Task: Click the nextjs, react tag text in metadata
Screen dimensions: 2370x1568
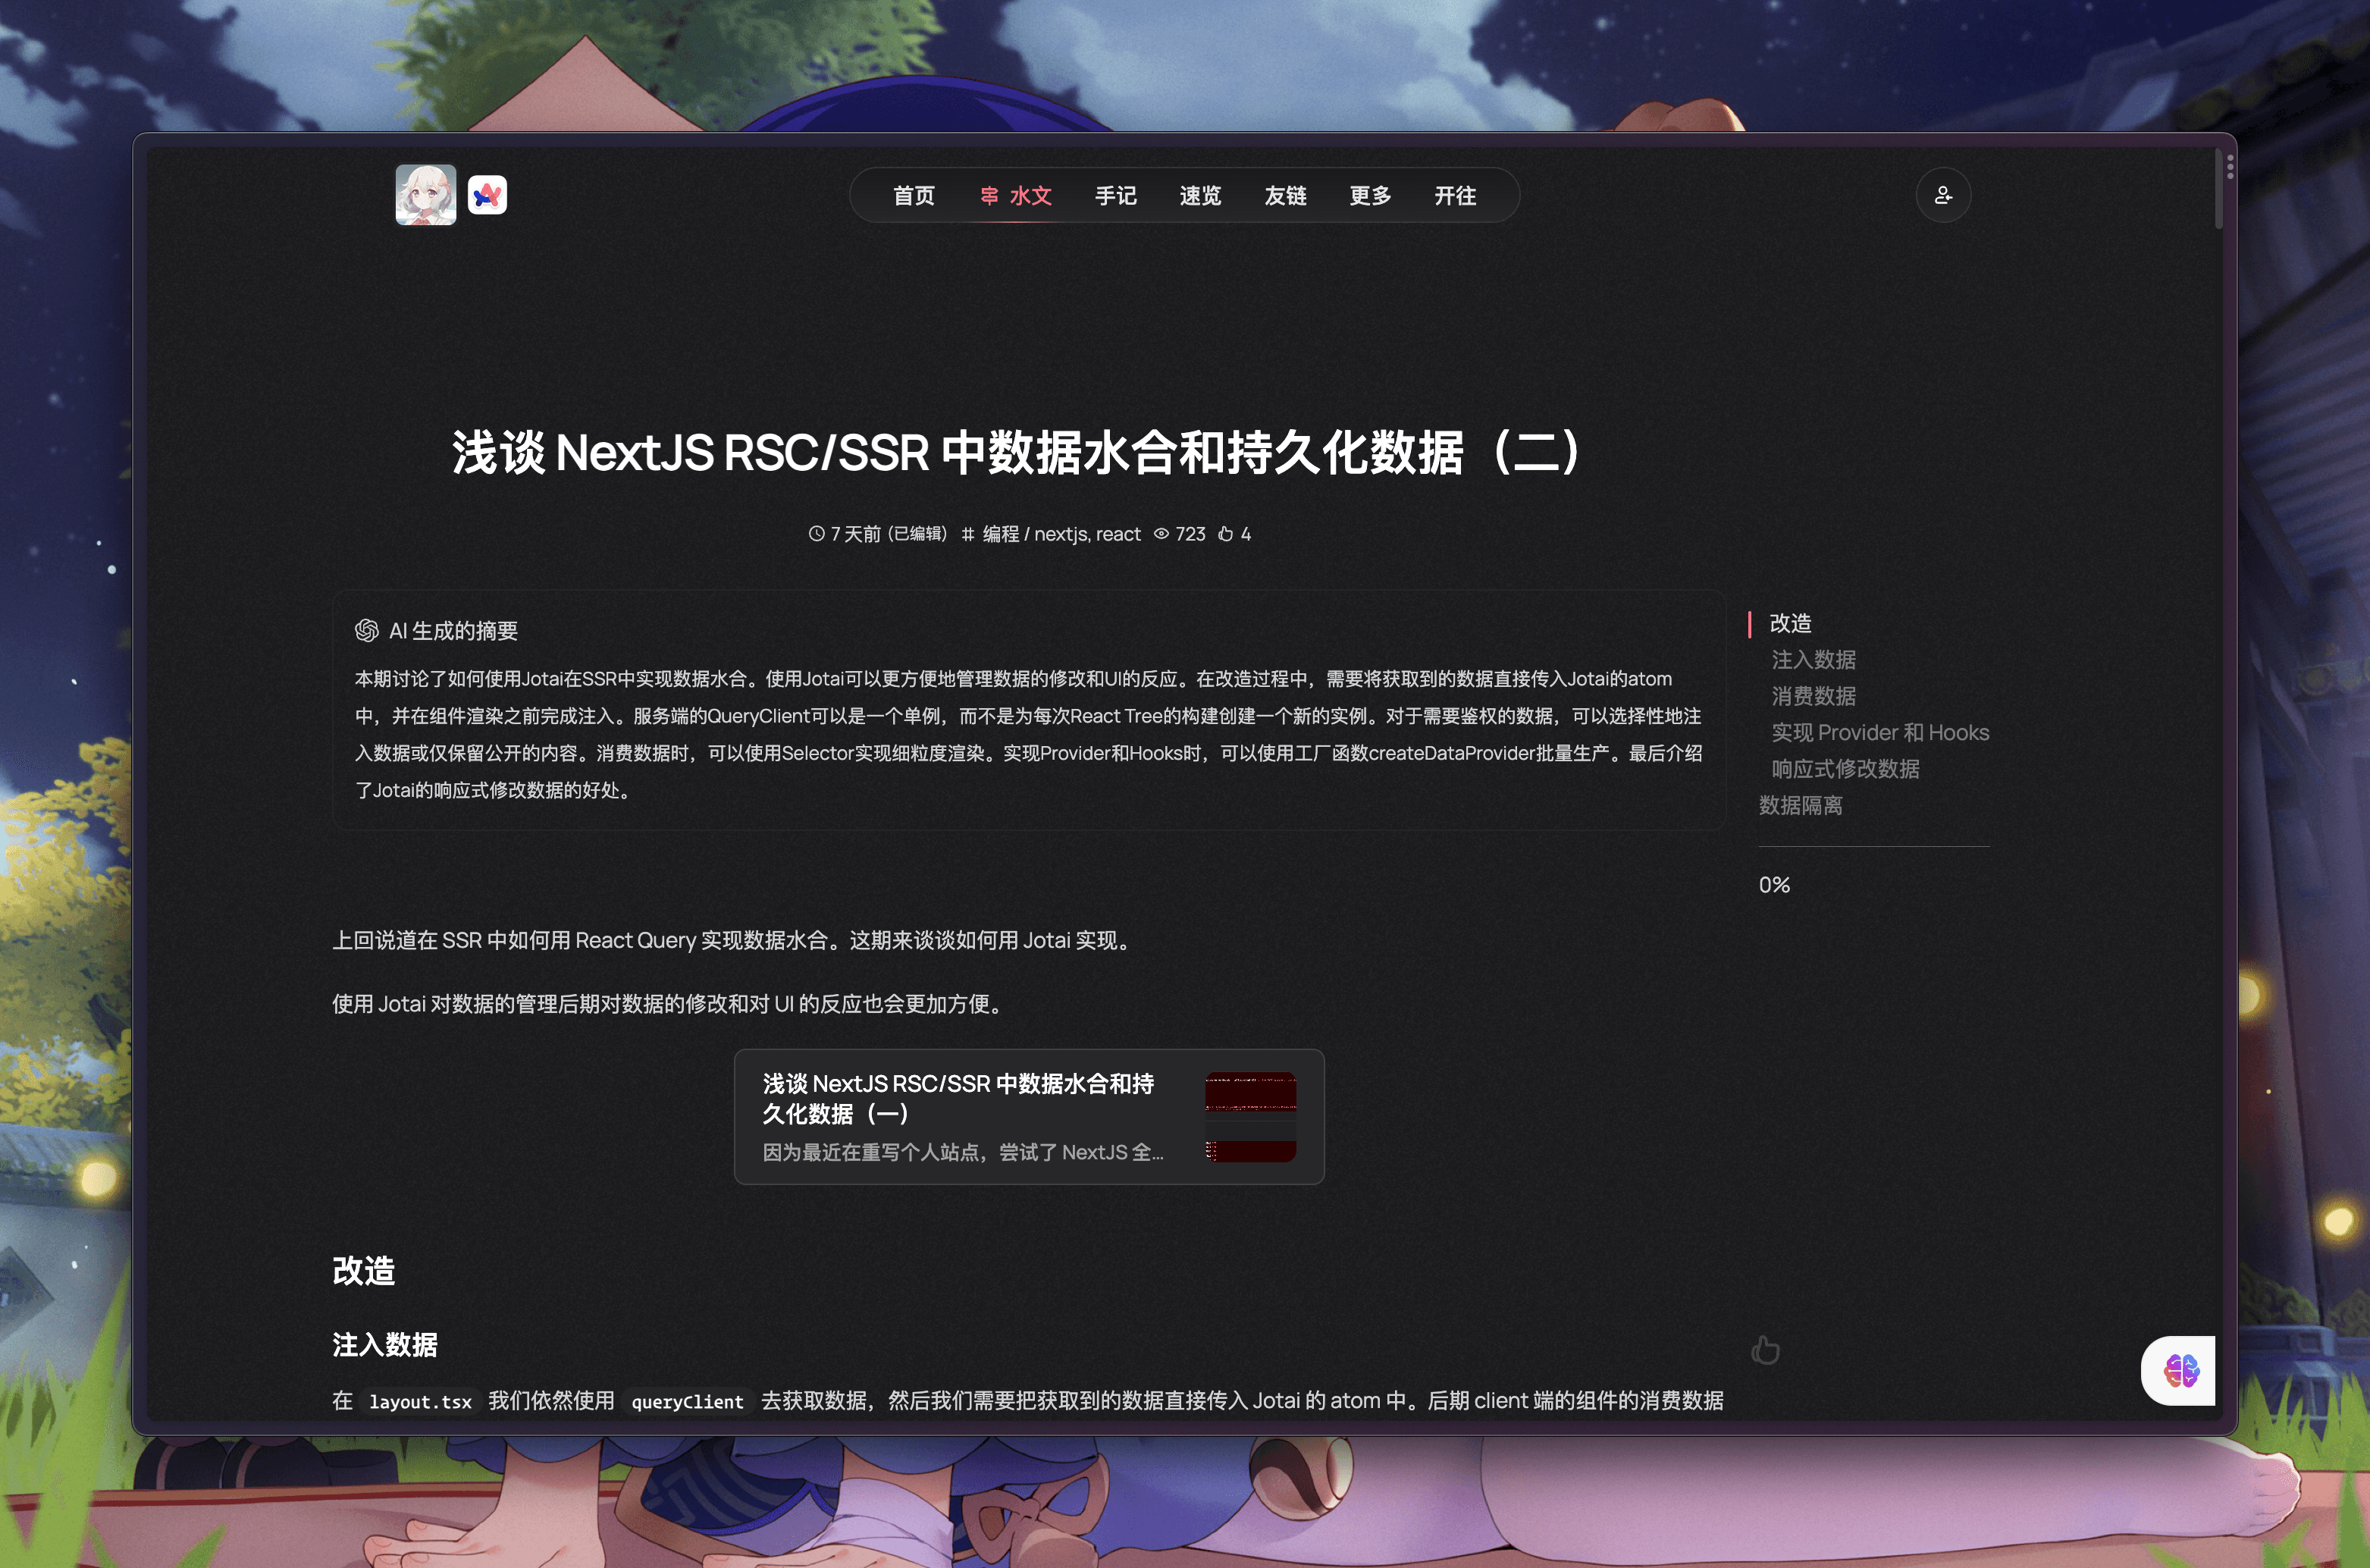Action: [1087, 534]
